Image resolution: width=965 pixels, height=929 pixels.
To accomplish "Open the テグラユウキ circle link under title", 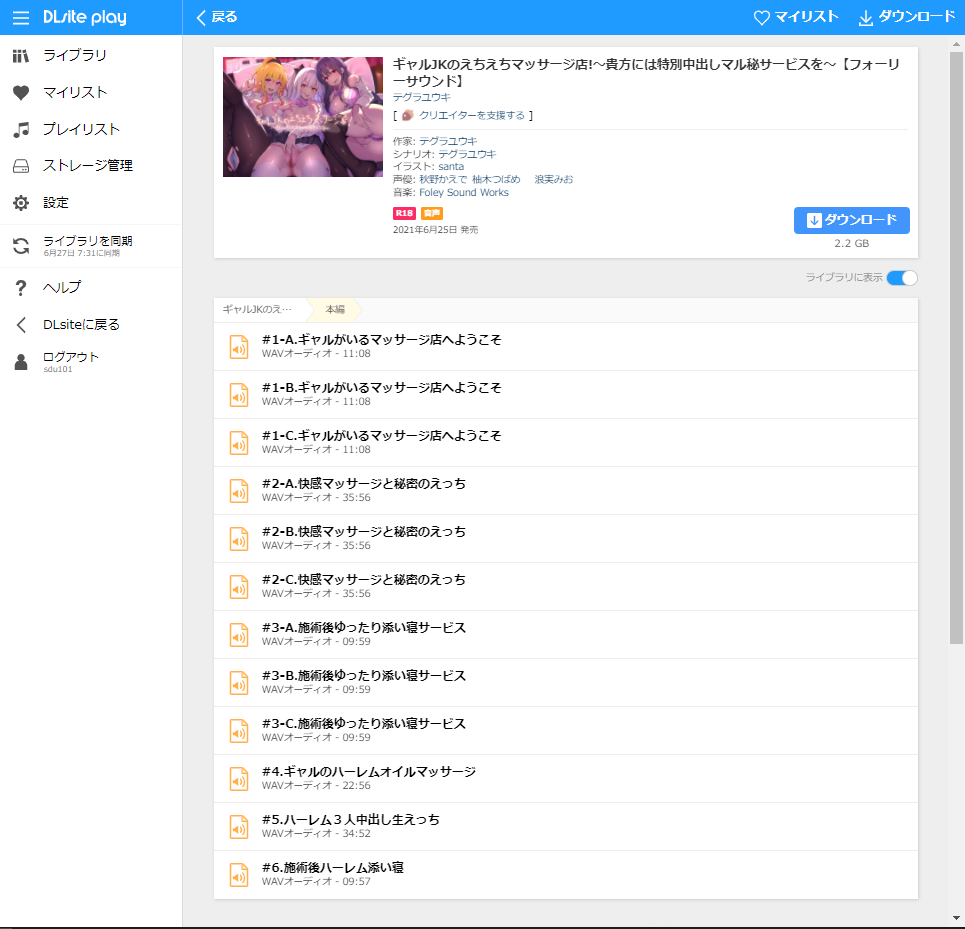I will point(422,97).
